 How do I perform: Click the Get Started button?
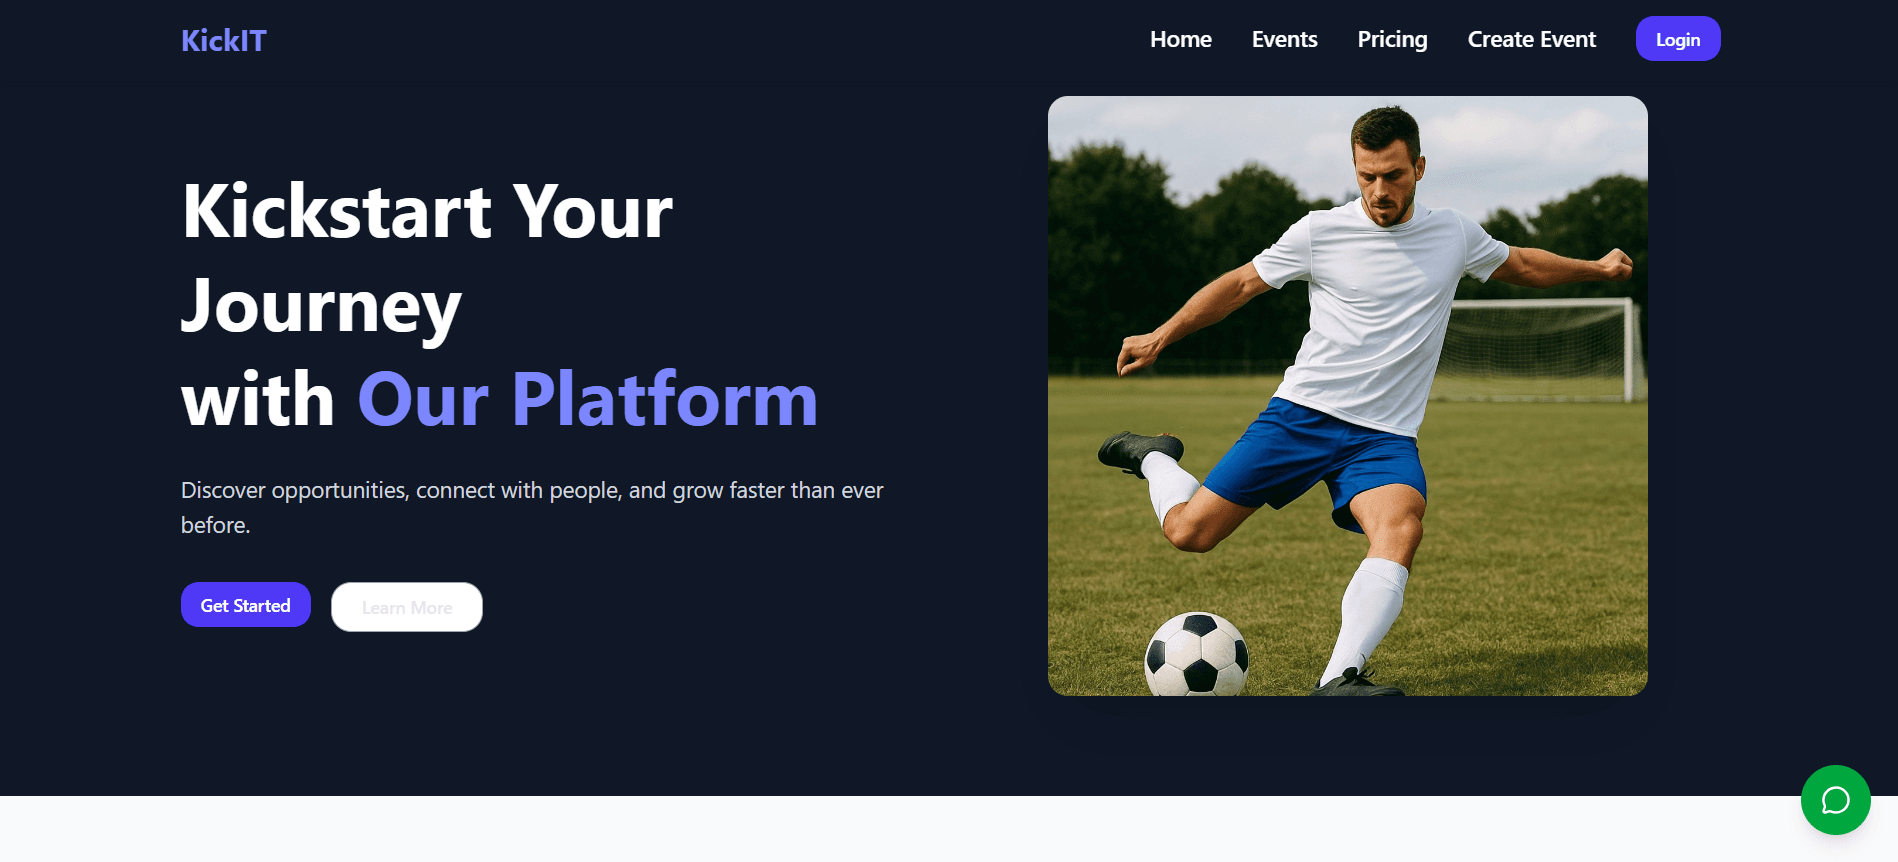[246, 605]
